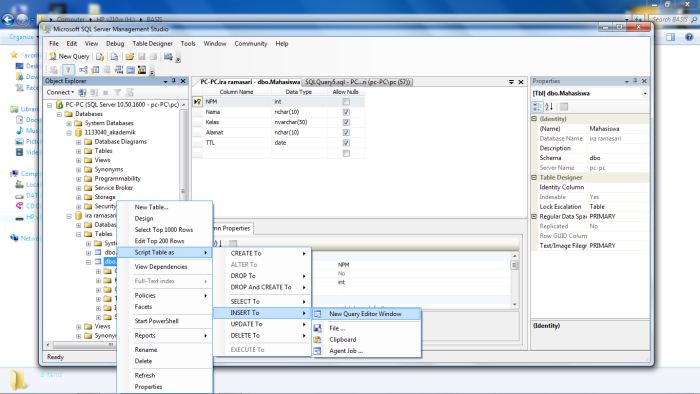This screenshot has height=394, width=700.
Task: Click the Generate Change Script icon
Action: [x=53, y=70]
